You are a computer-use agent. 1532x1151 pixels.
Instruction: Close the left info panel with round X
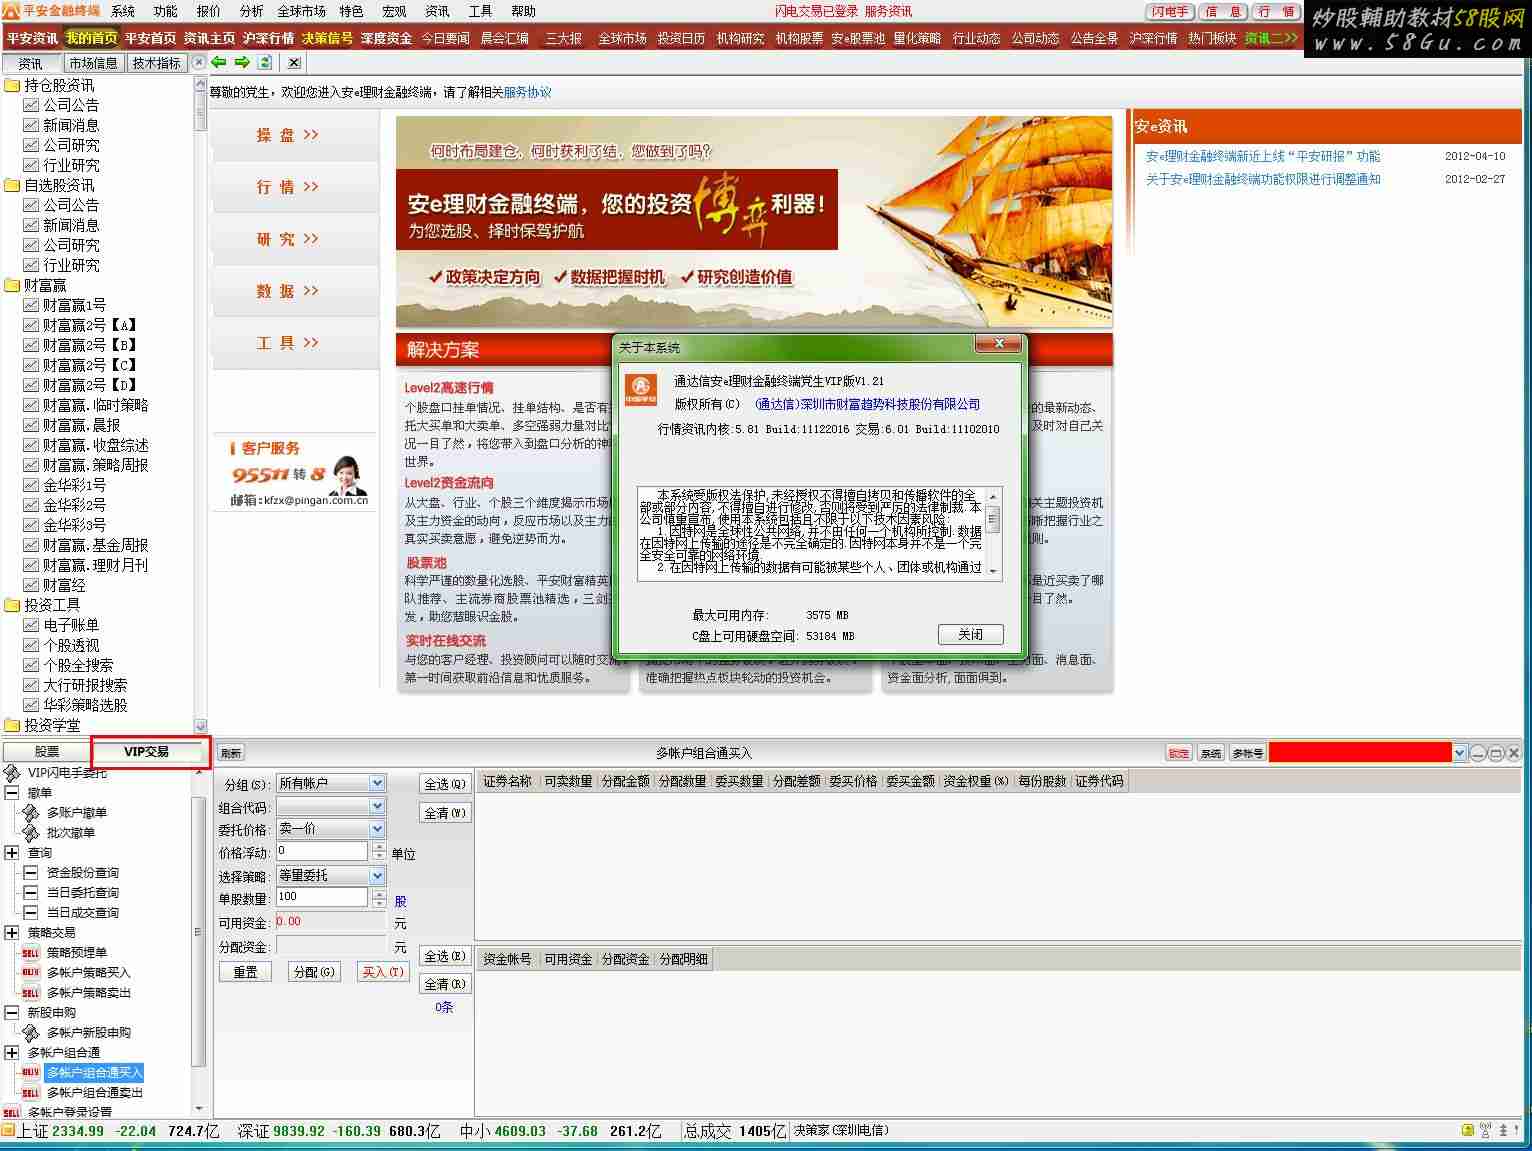199,62
